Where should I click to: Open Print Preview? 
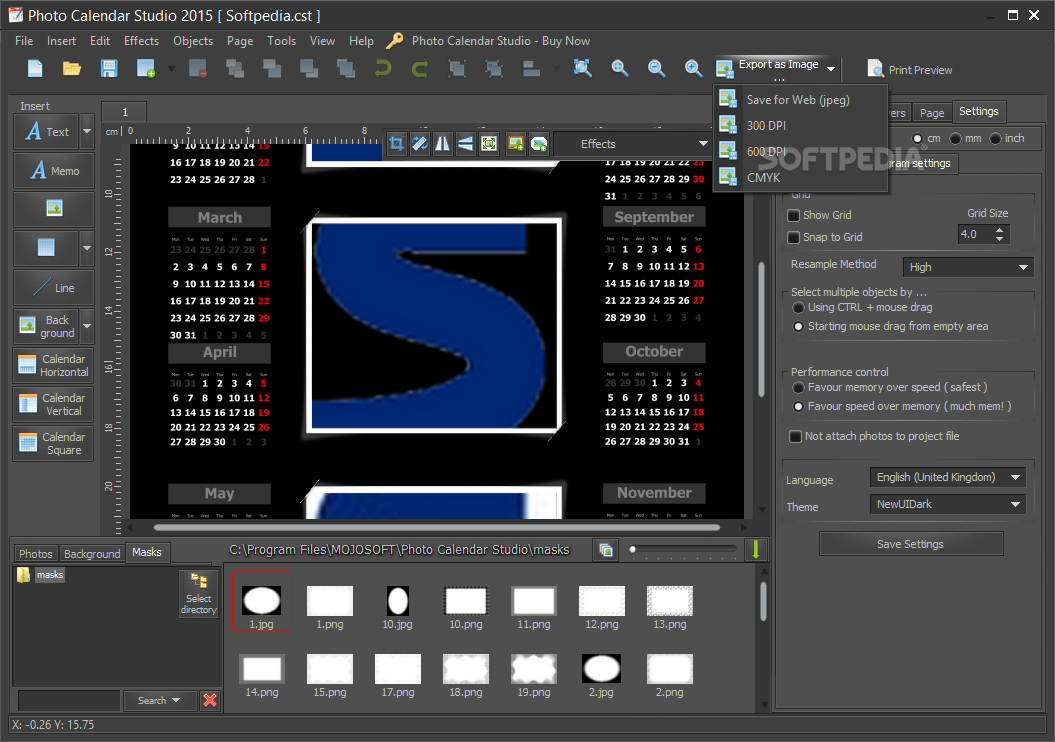point(910,69)
